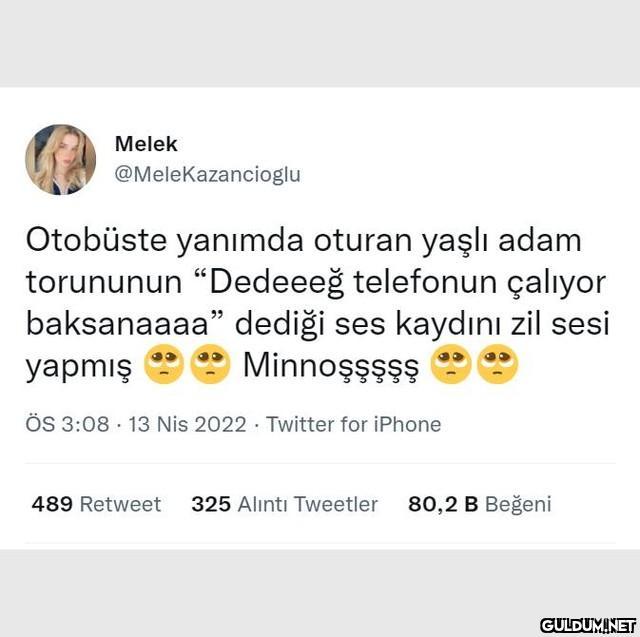Select the emoji just before Minnoşşşşş
This screenshot has width=640, height=637.
210,364
